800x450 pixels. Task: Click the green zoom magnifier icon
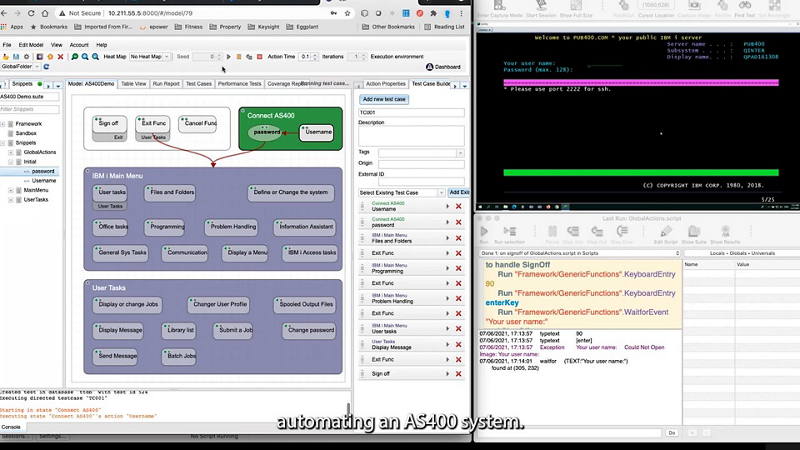74,57
